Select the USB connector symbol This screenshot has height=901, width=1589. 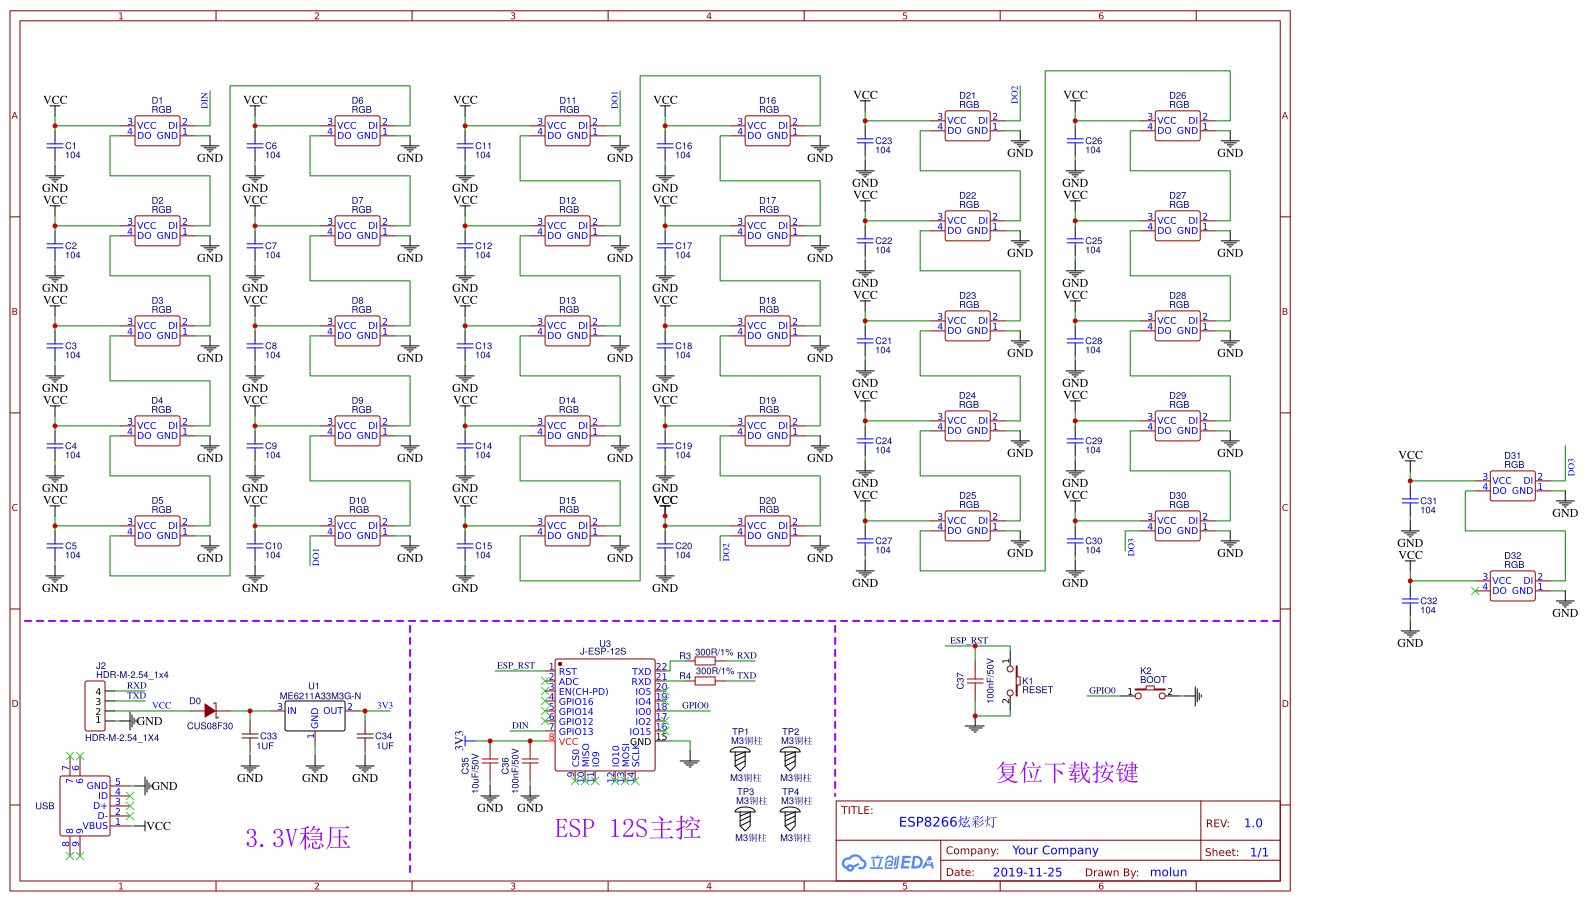pos(87,805)
